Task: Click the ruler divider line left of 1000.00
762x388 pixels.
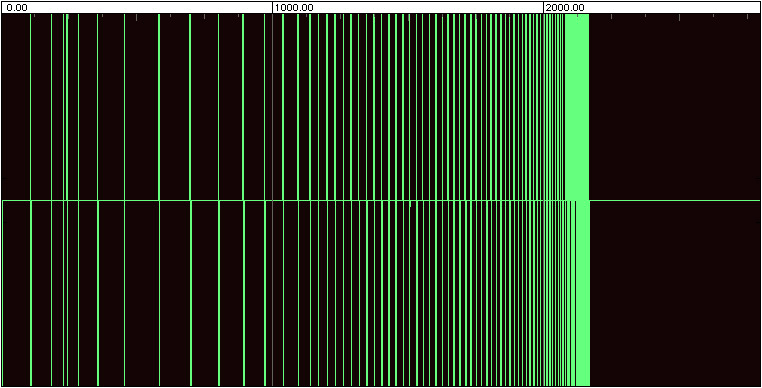Action: point(272,7)
